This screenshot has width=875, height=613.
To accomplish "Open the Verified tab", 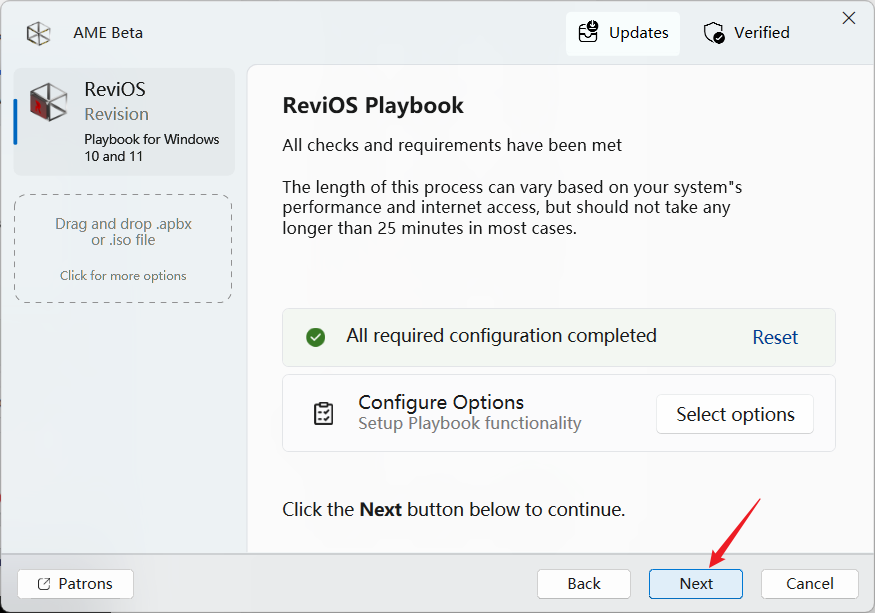I will pyautogui.click(x=747, y=33).
